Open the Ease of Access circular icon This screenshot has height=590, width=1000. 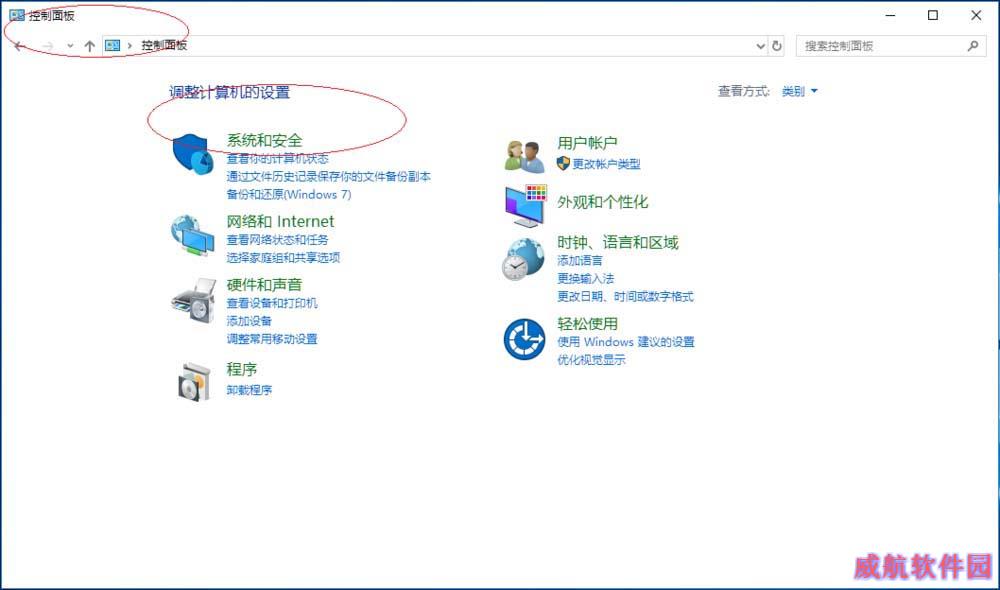pyautogui.click(x=524, y=339)
